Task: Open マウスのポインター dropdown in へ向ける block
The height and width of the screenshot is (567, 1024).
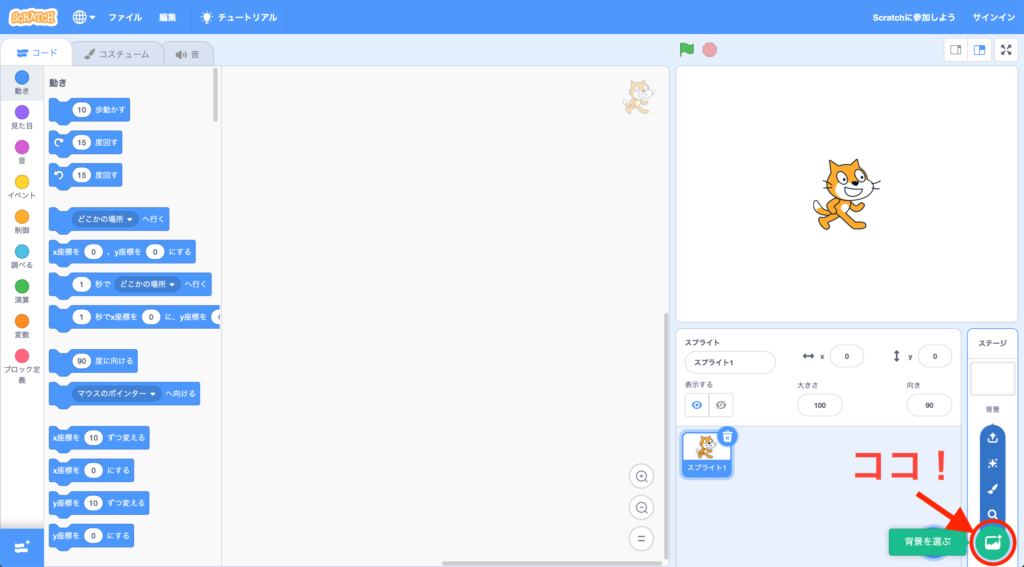Action: pyautogui.click(x=116, y=394)
